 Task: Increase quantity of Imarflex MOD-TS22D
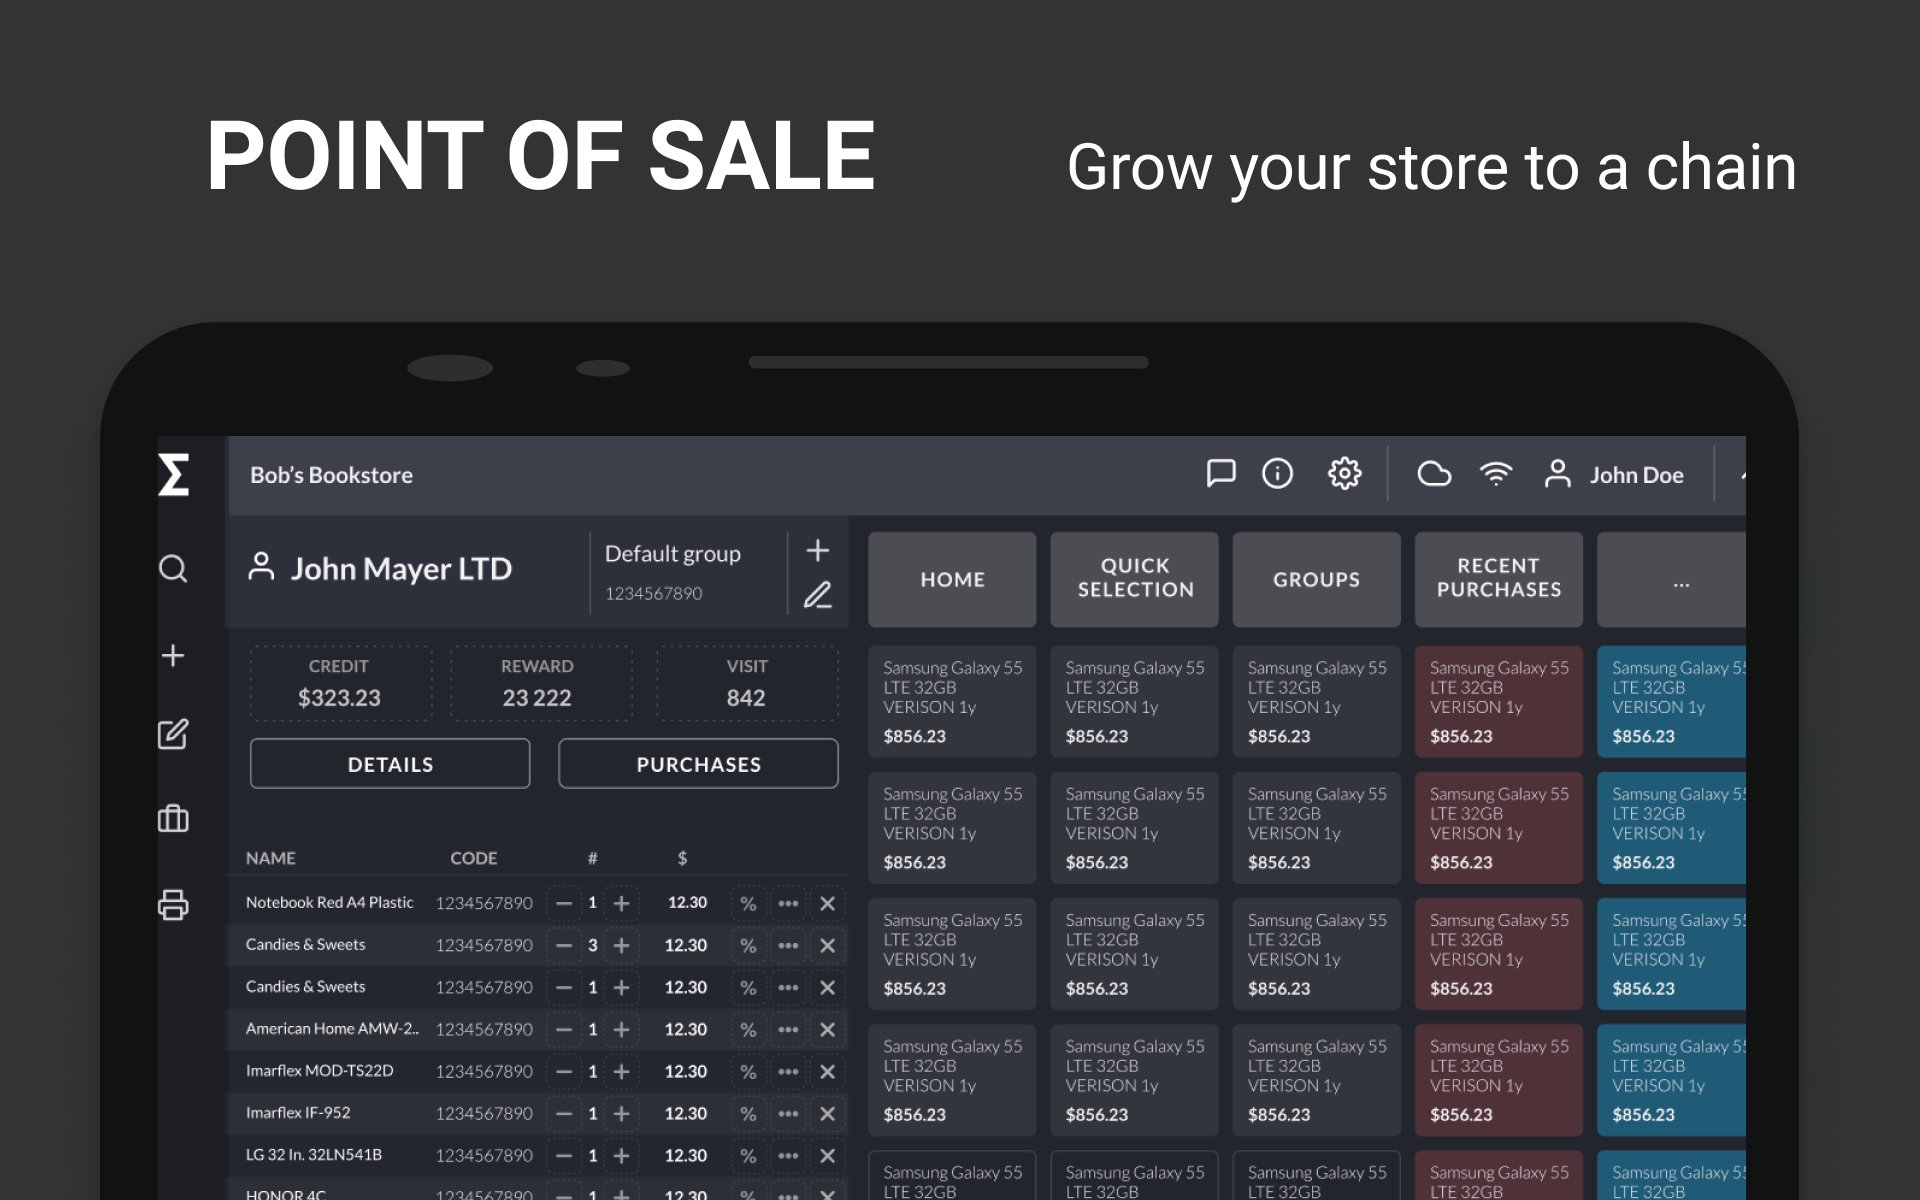pos(621,1071)
